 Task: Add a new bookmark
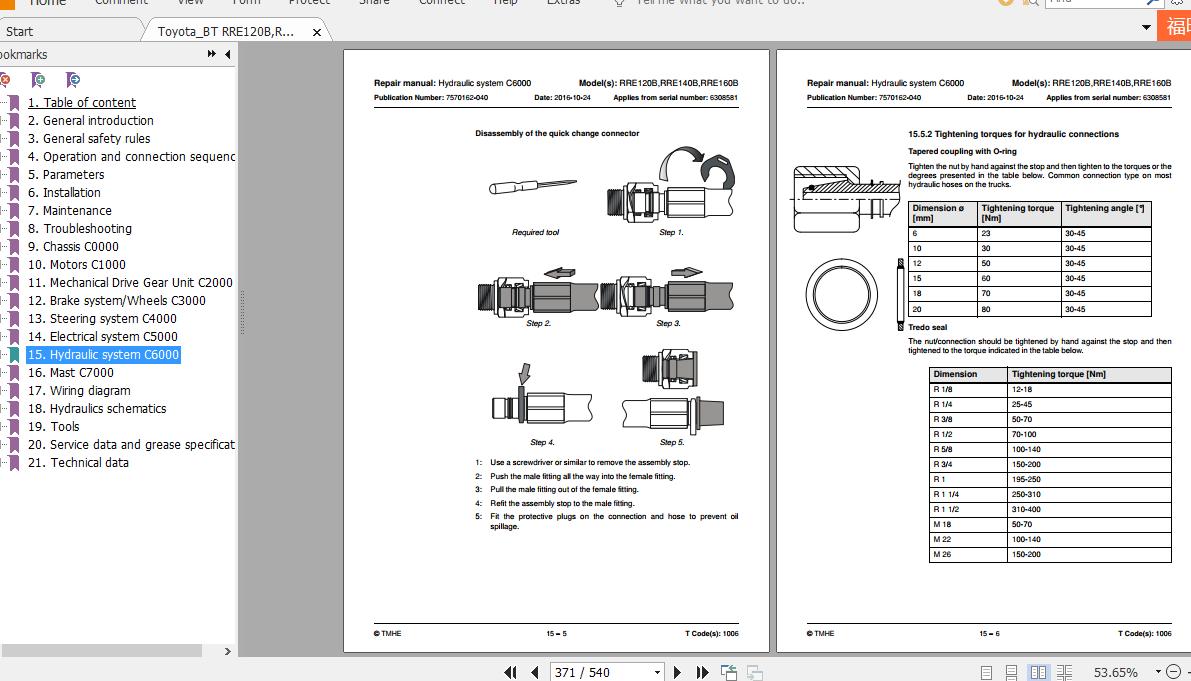37,79
